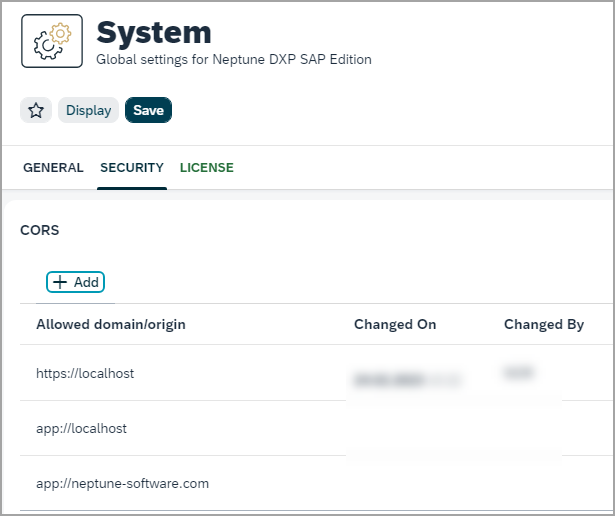
Task: Open the GENERAL tab
Action: pyautogui.click(x=53, y=168)
